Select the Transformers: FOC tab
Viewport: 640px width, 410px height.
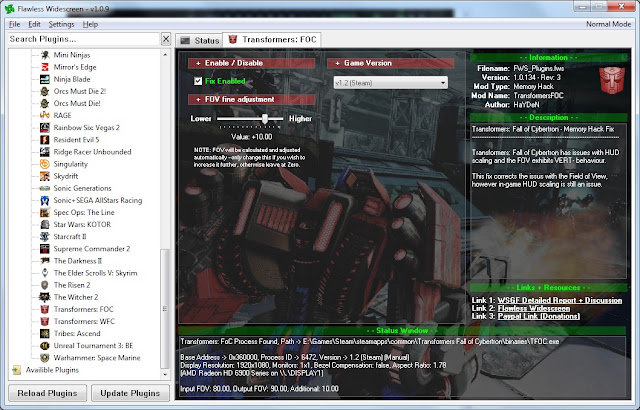272,40
